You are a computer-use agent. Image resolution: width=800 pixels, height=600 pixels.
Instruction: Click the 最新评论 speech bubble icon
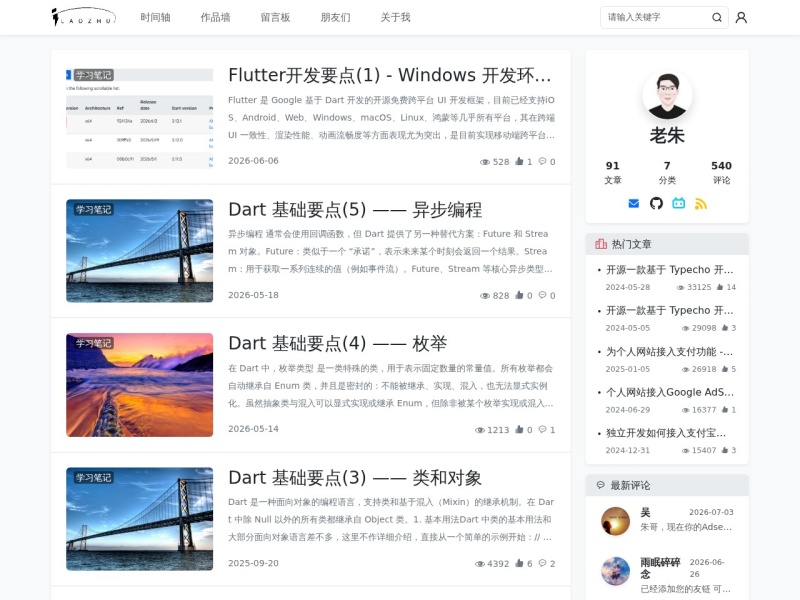601,485
